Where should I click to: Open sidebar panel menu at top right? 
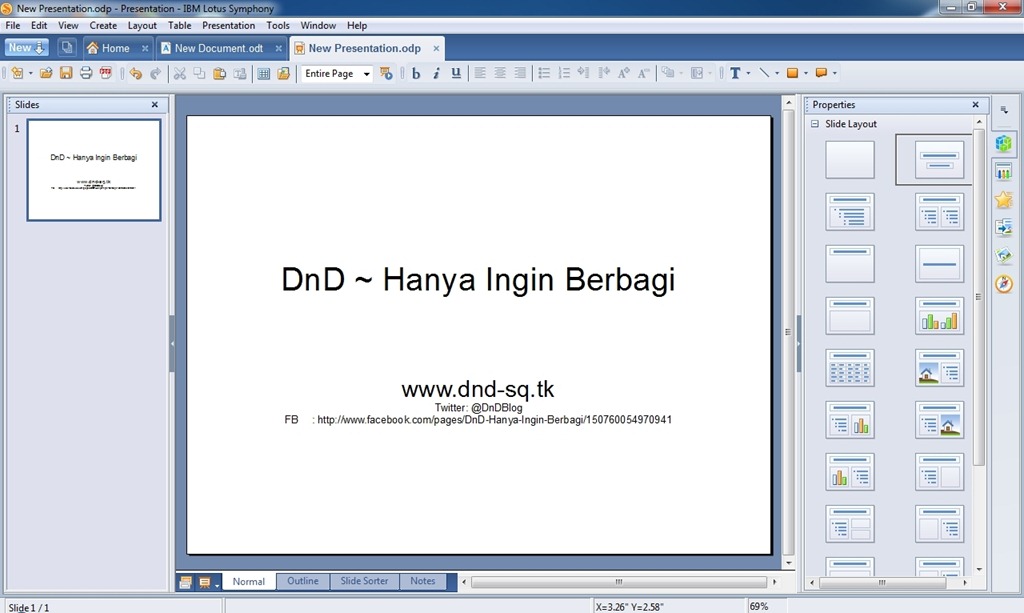(x=1004, y=110)
